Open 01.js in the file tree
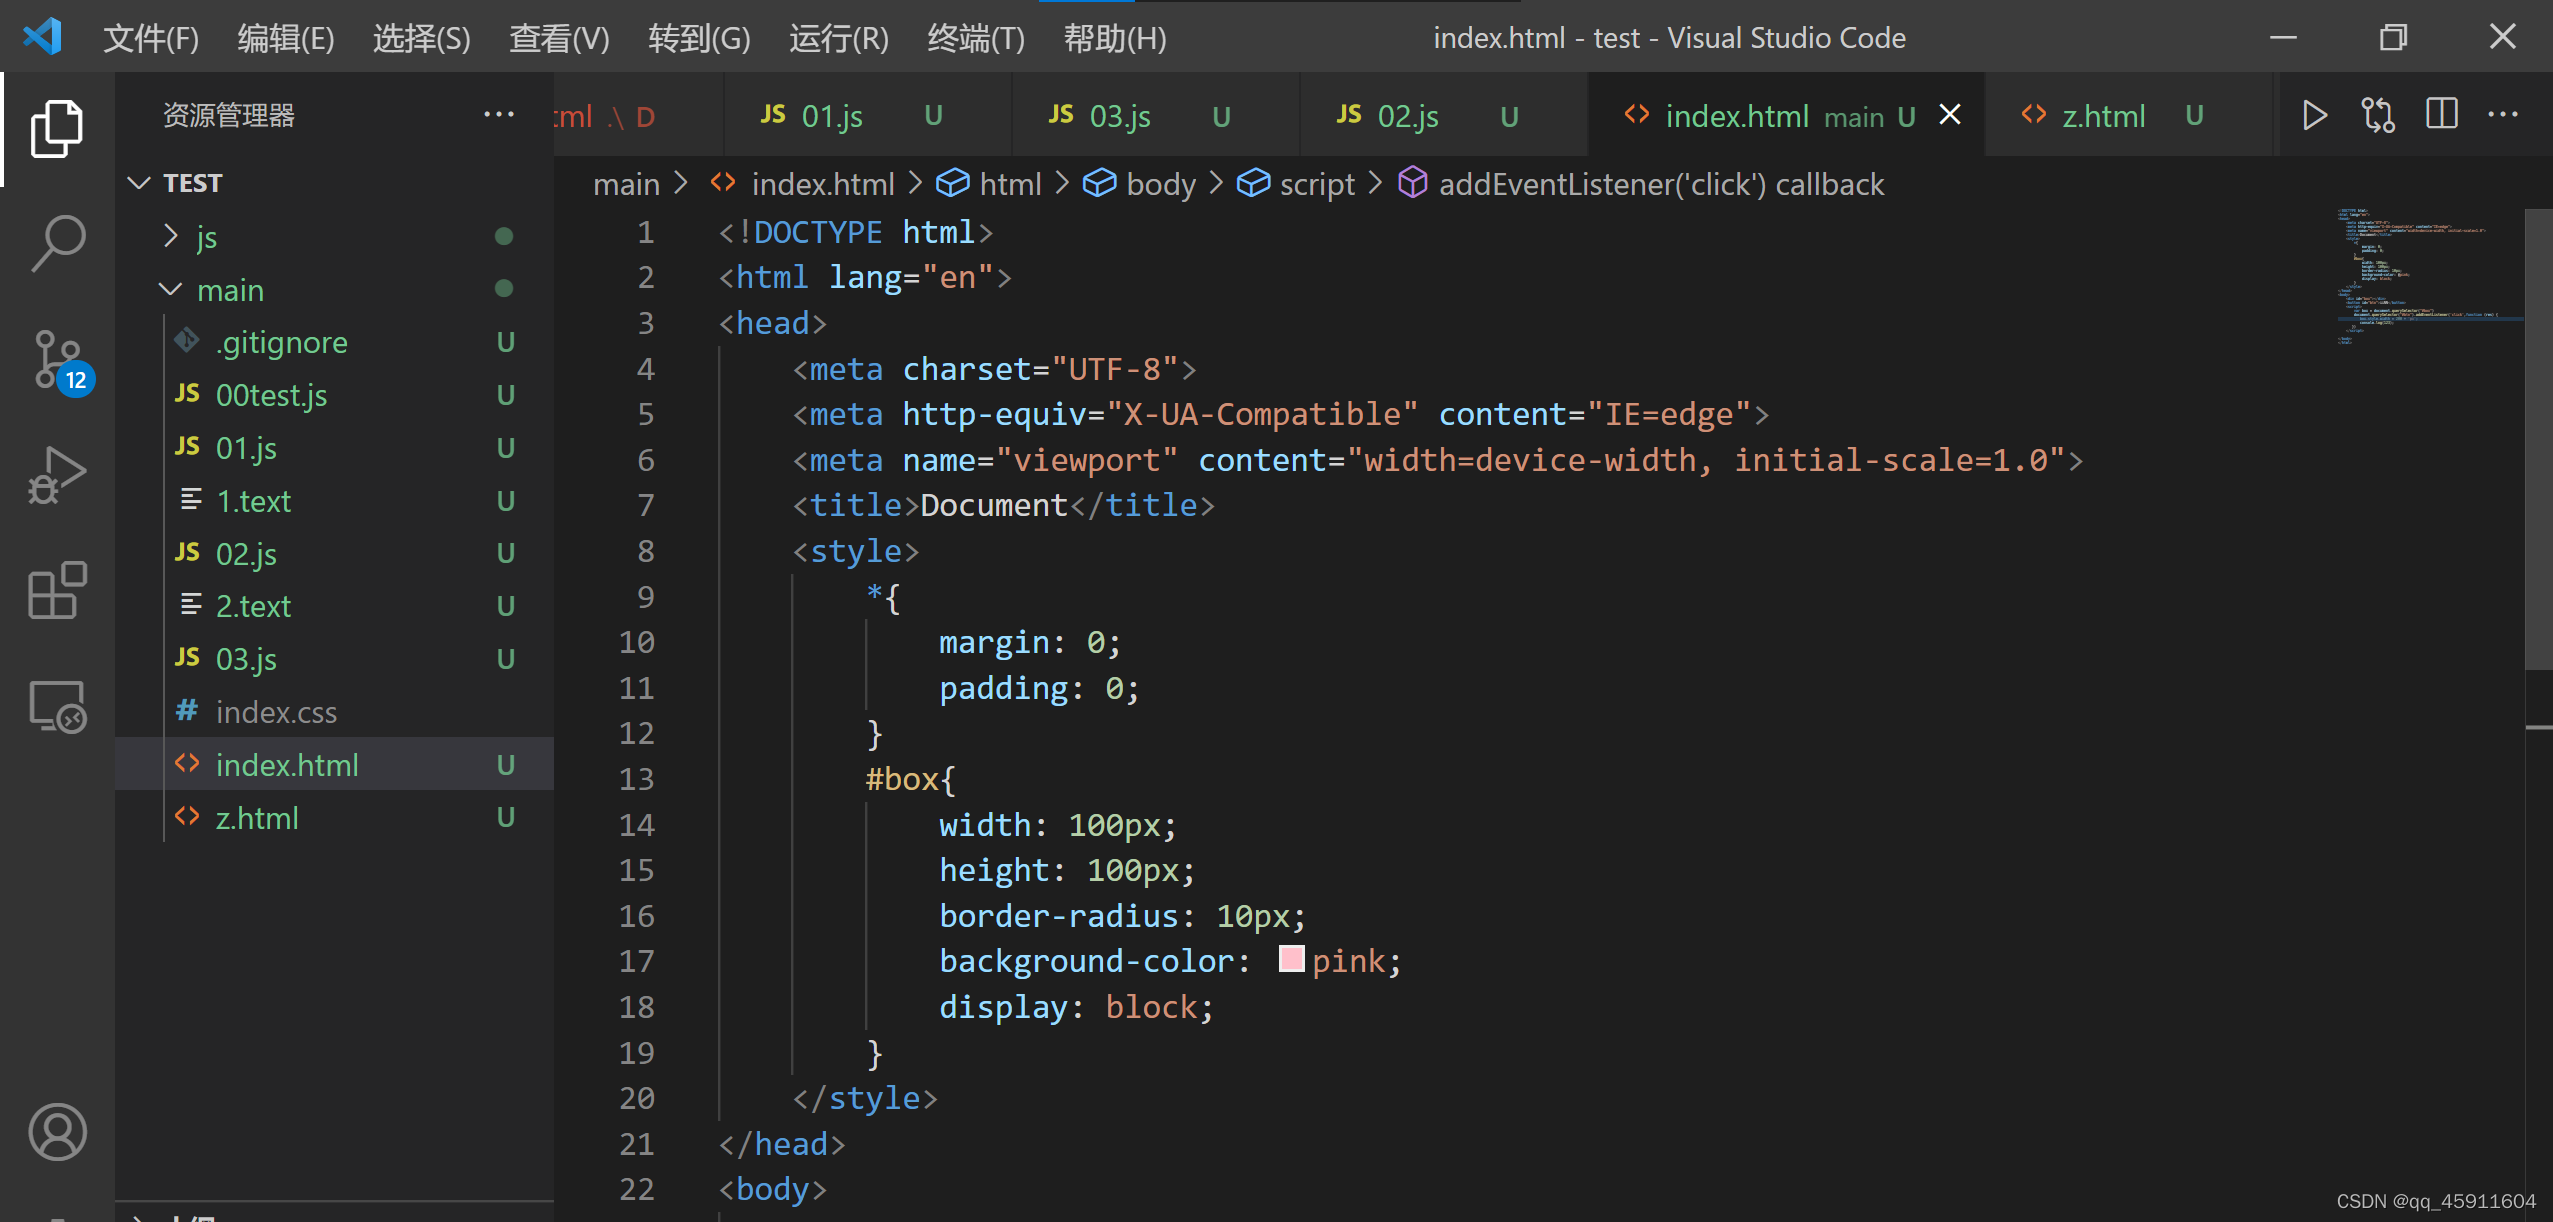The image size is (2553, 1222). tap(334, 449)
